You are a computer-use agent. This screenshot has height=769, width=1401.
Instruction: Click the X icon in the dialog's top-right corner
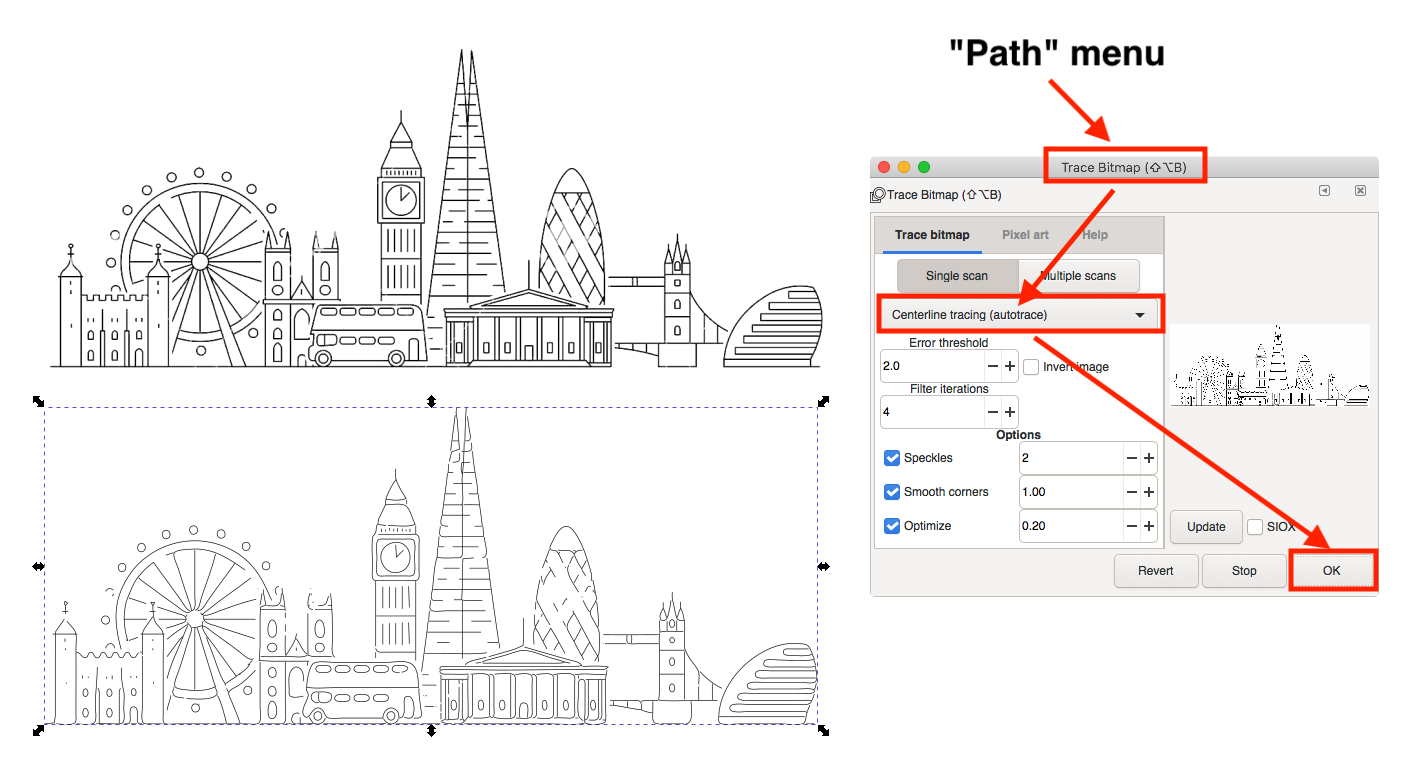1360,190
